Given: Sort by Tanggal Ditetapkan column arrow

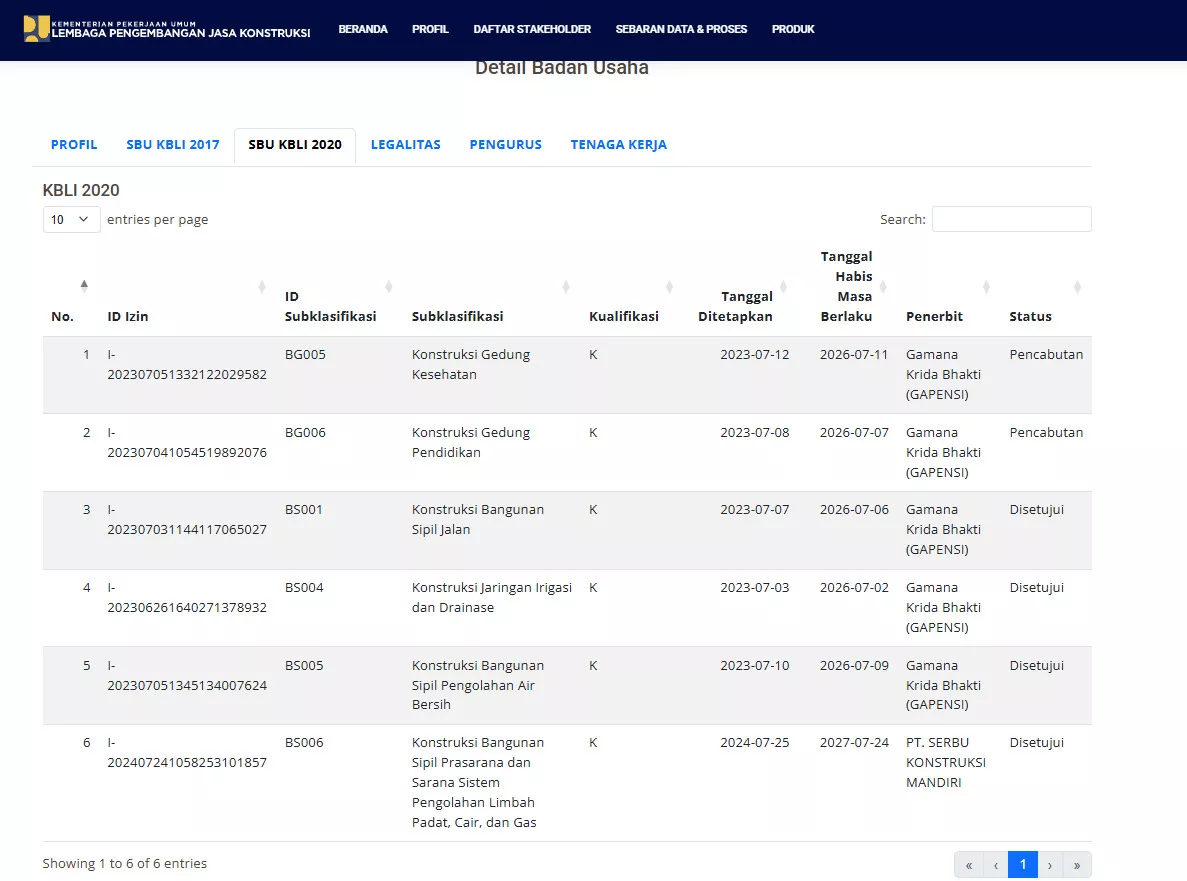Looking at the screenshot, I should click(783, 287).
